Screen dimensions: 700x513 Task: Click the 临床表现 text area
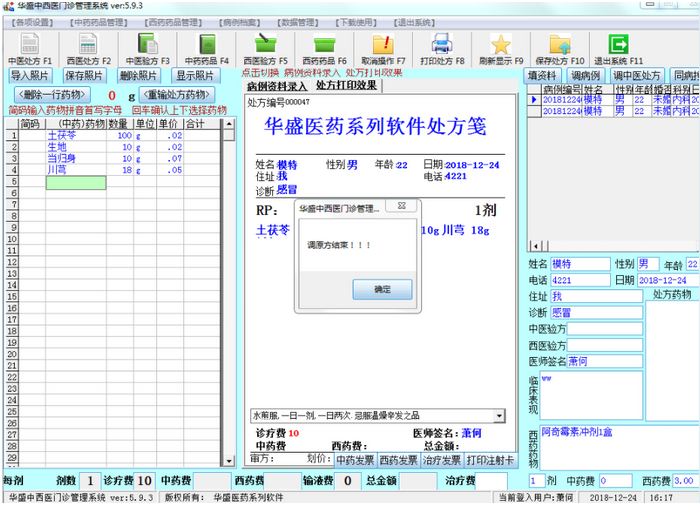coord(592,395)
